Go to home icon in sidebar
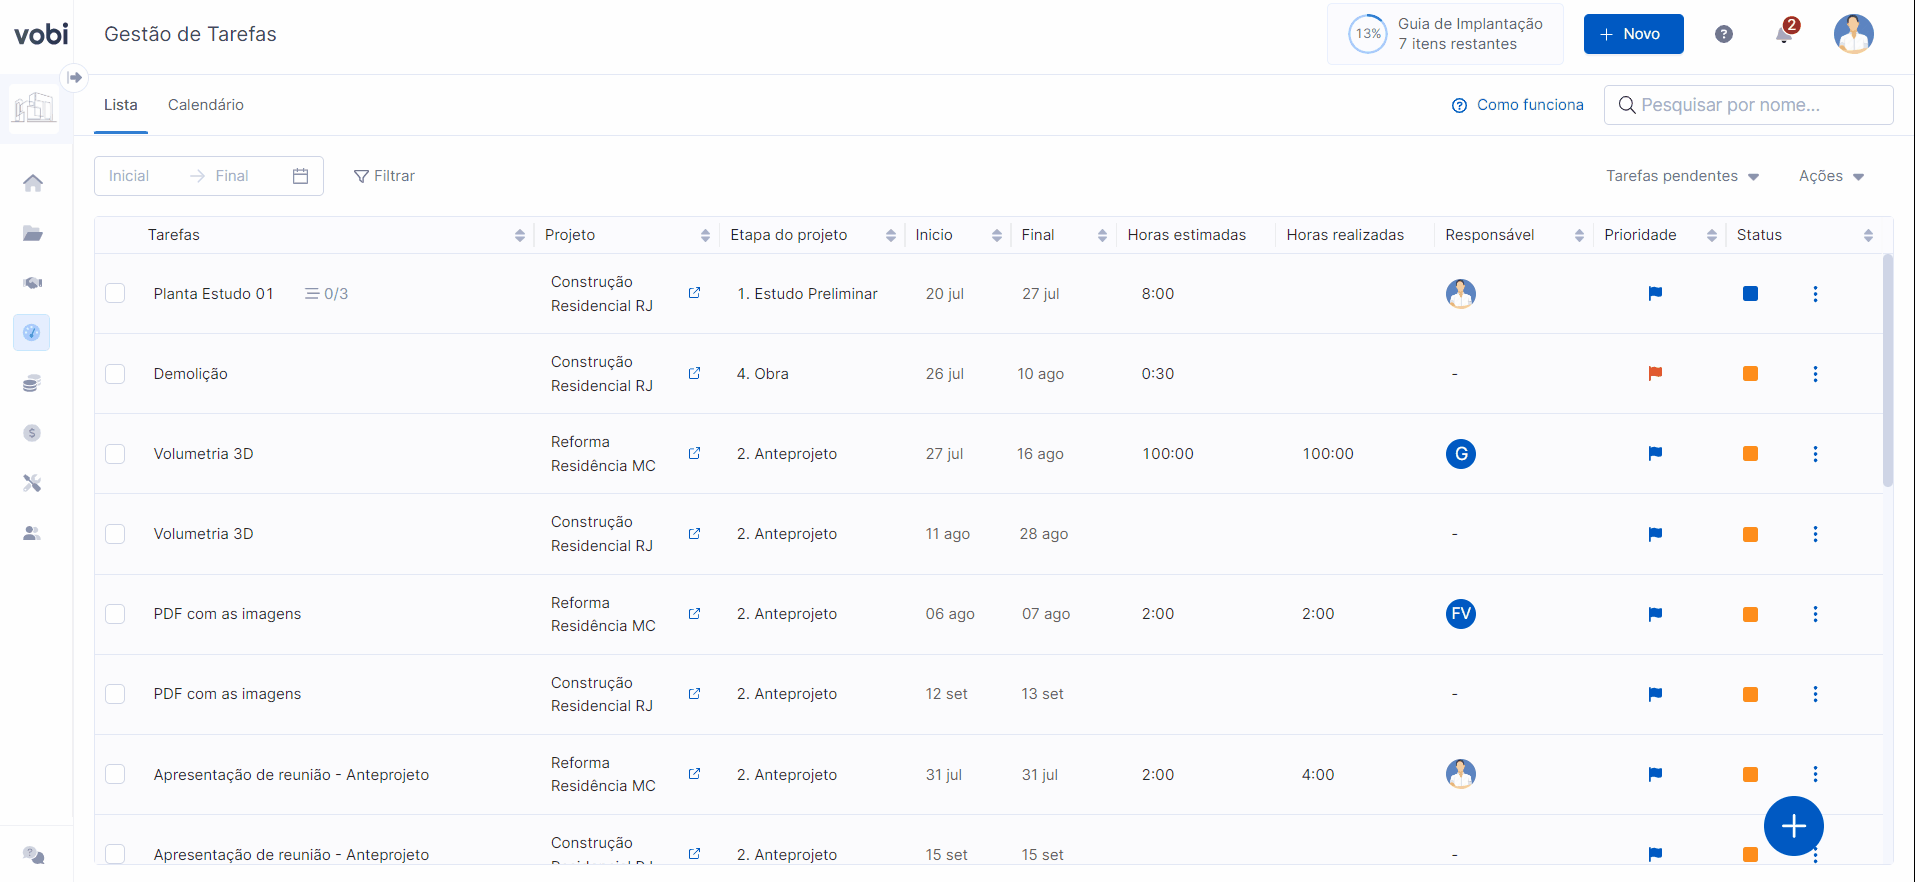 click(x=33, y=183)
